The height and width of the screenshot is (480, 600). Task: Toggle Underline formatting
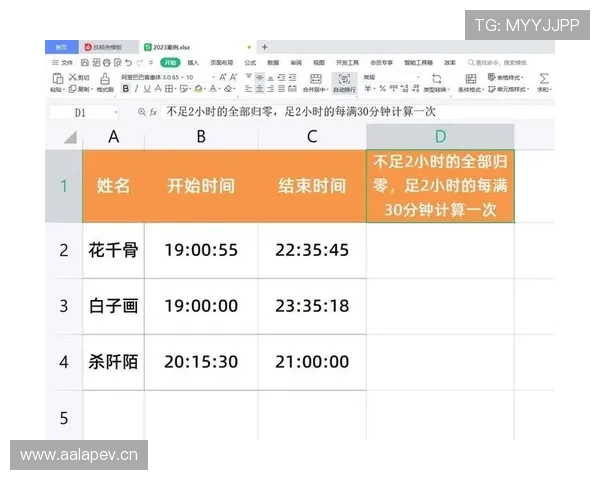(147, 89)
